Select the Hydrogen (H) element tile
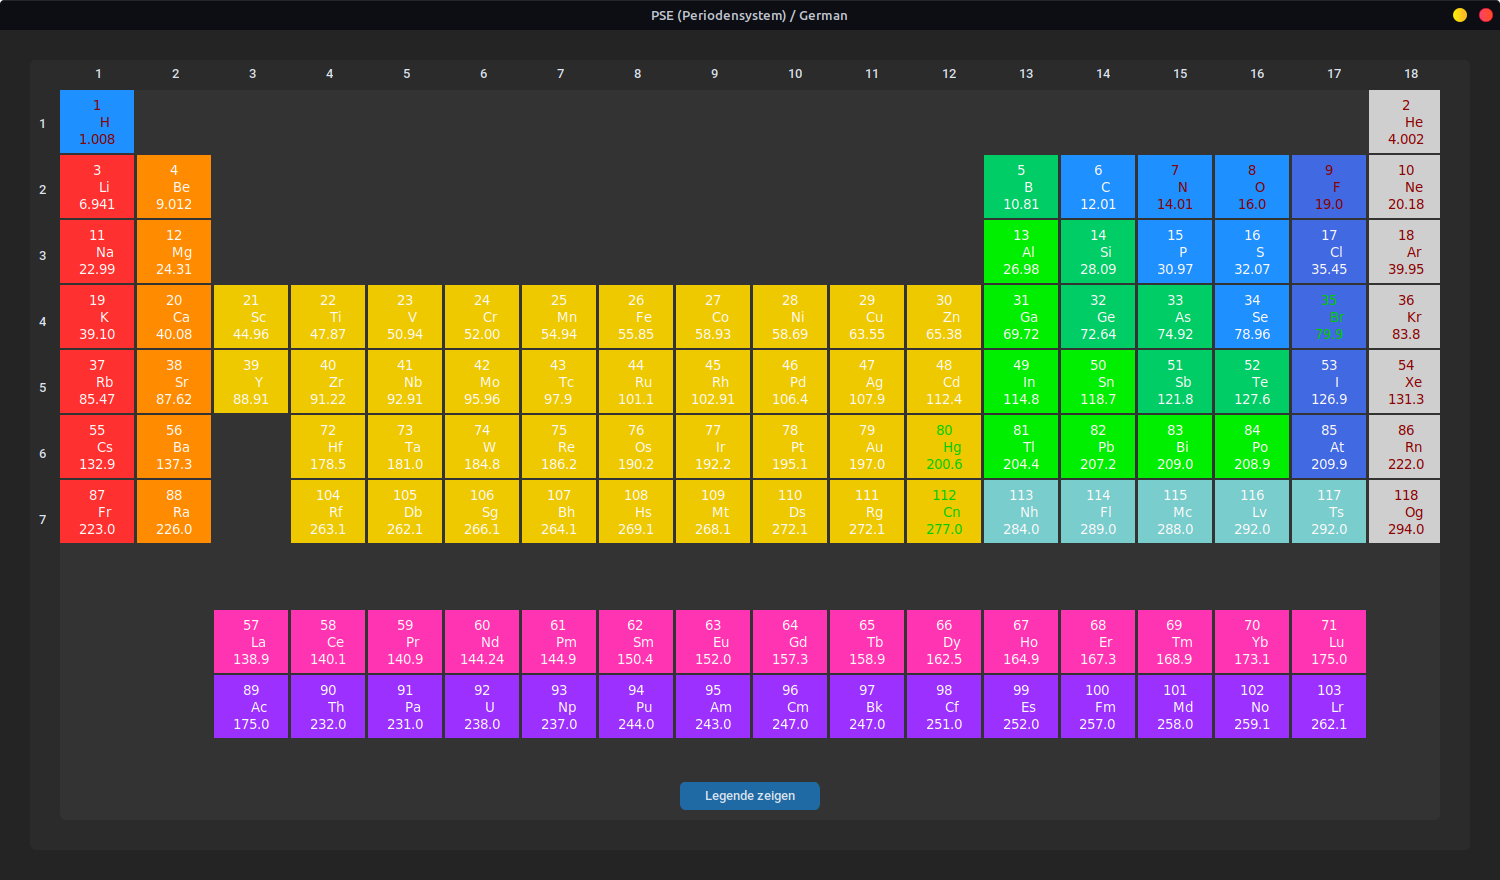Viewport: 1500px width, 880px height. (x=97, y=122)
